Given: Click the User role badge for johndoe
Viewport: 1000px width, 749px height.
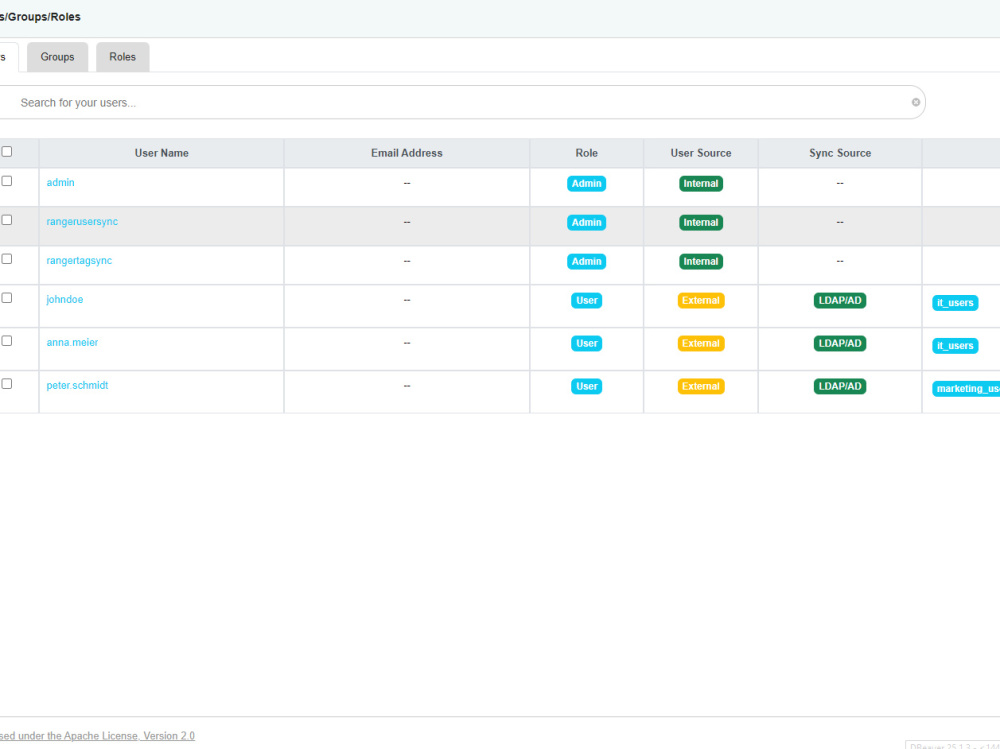Looking at the screenshot, I should tap(587, 300).
